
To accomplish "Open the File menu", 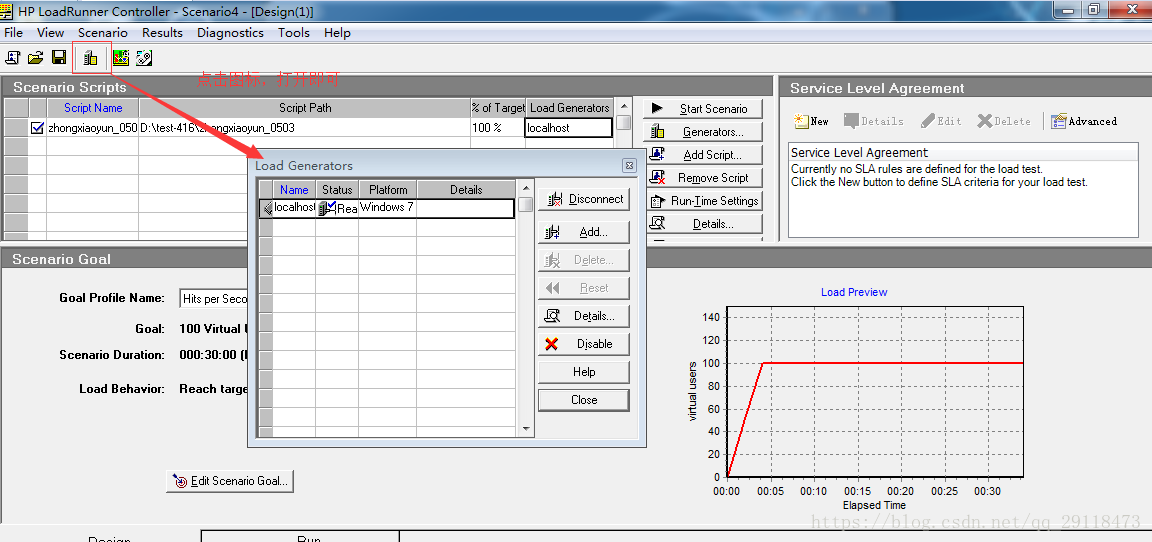I will (13, 32).
